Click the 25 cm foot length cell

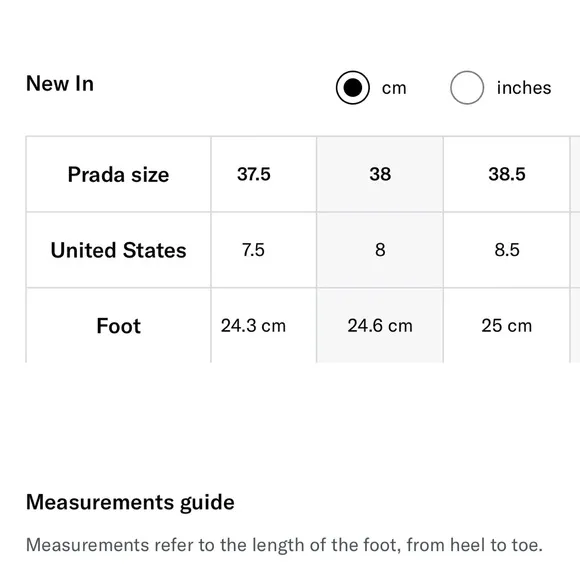click(x=506, y=326)
